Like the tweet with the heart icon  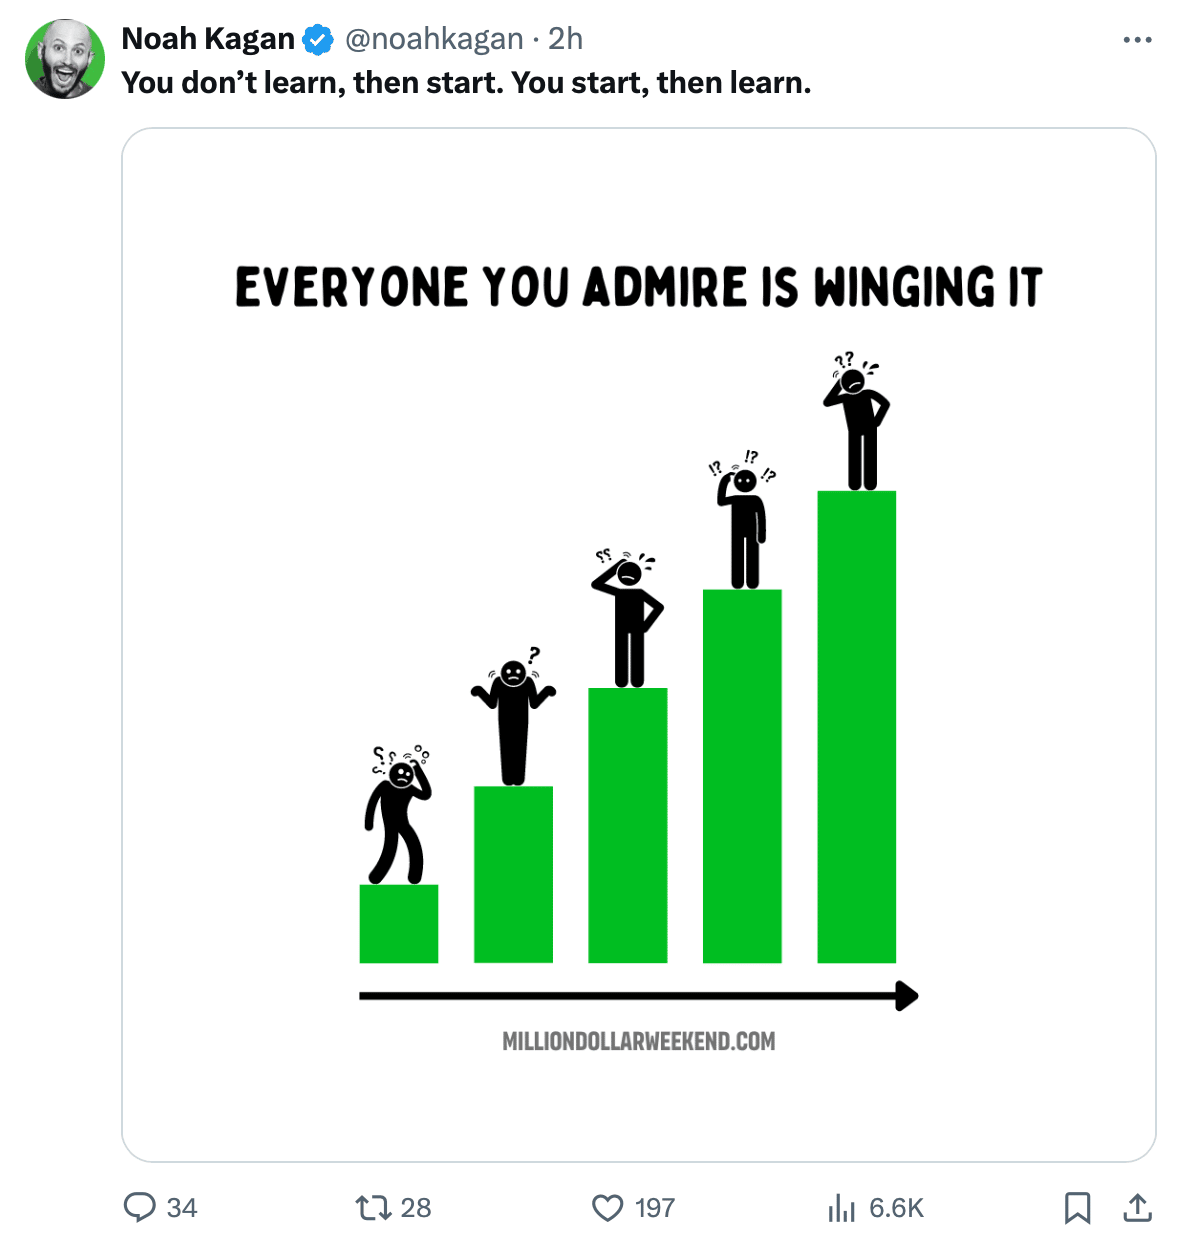pos(608,1207)
